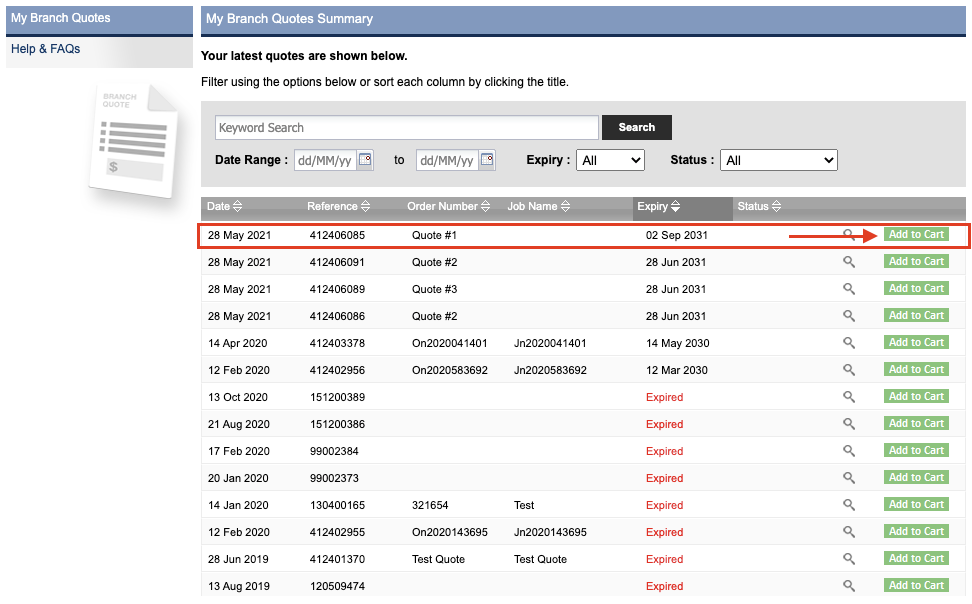972x604 pixels.
Task: Add quote 412406085 to cart
Action: pyautogui.click(x=916, y=235)
